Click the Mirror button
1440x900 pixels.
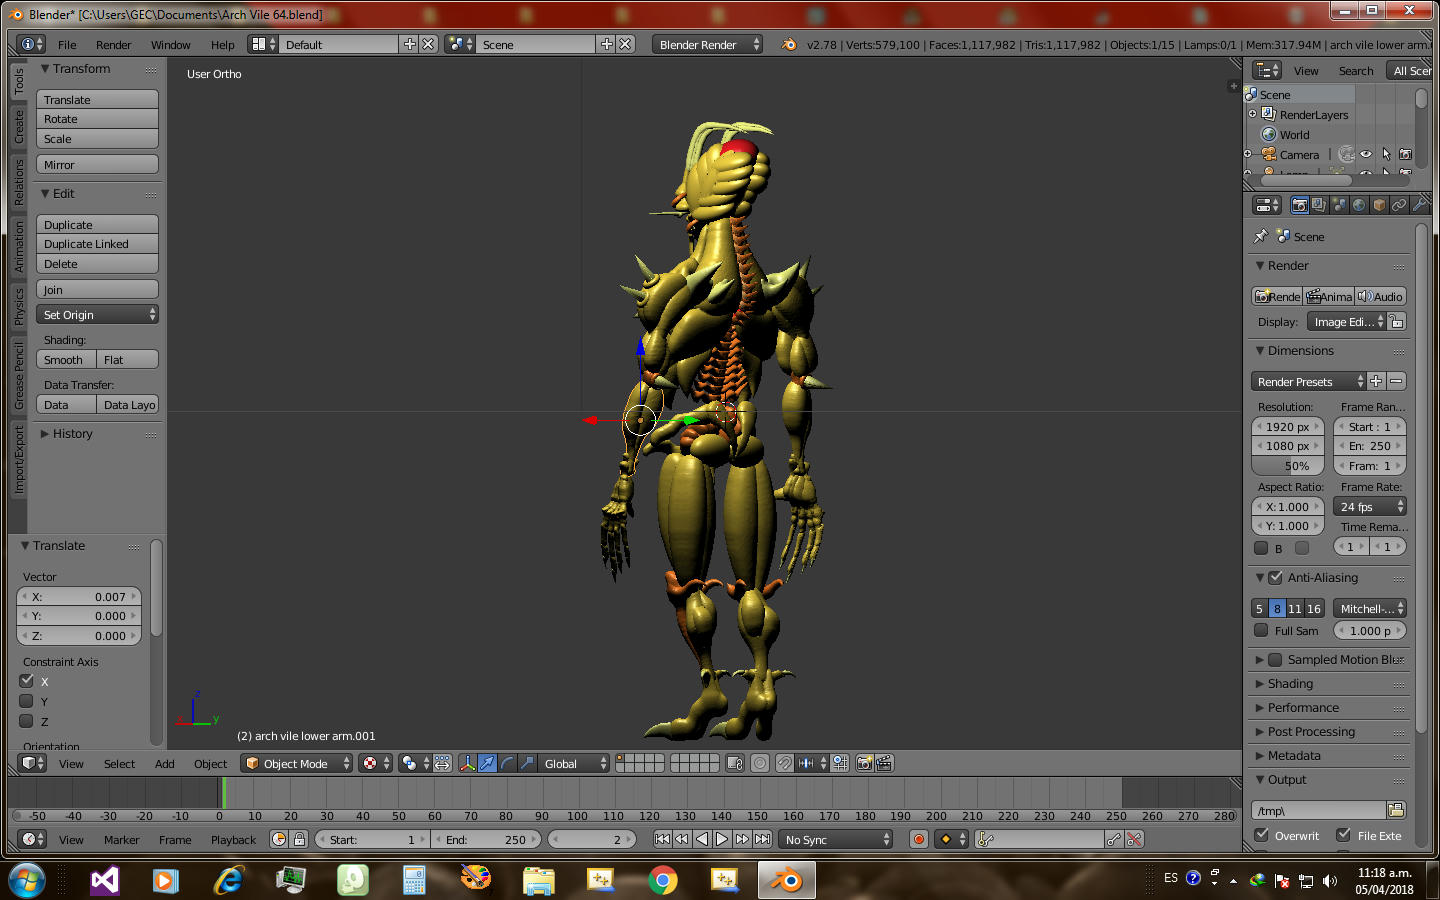point(97,164)
